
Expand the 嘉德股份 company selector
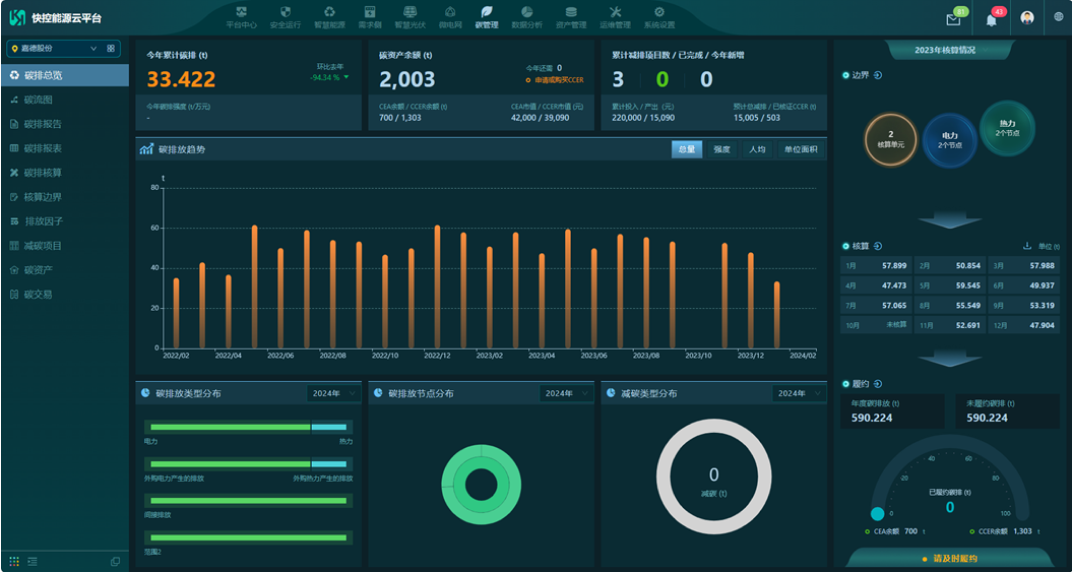pos(63,49)
